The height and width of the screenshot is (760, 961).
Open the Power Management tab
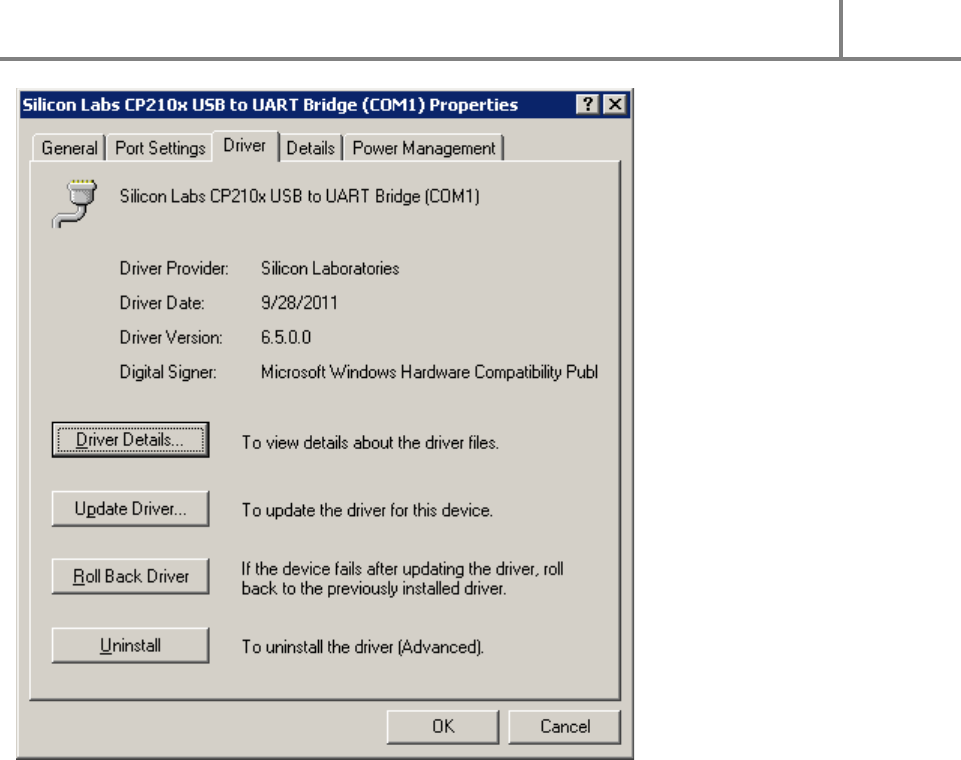[424, 148]
